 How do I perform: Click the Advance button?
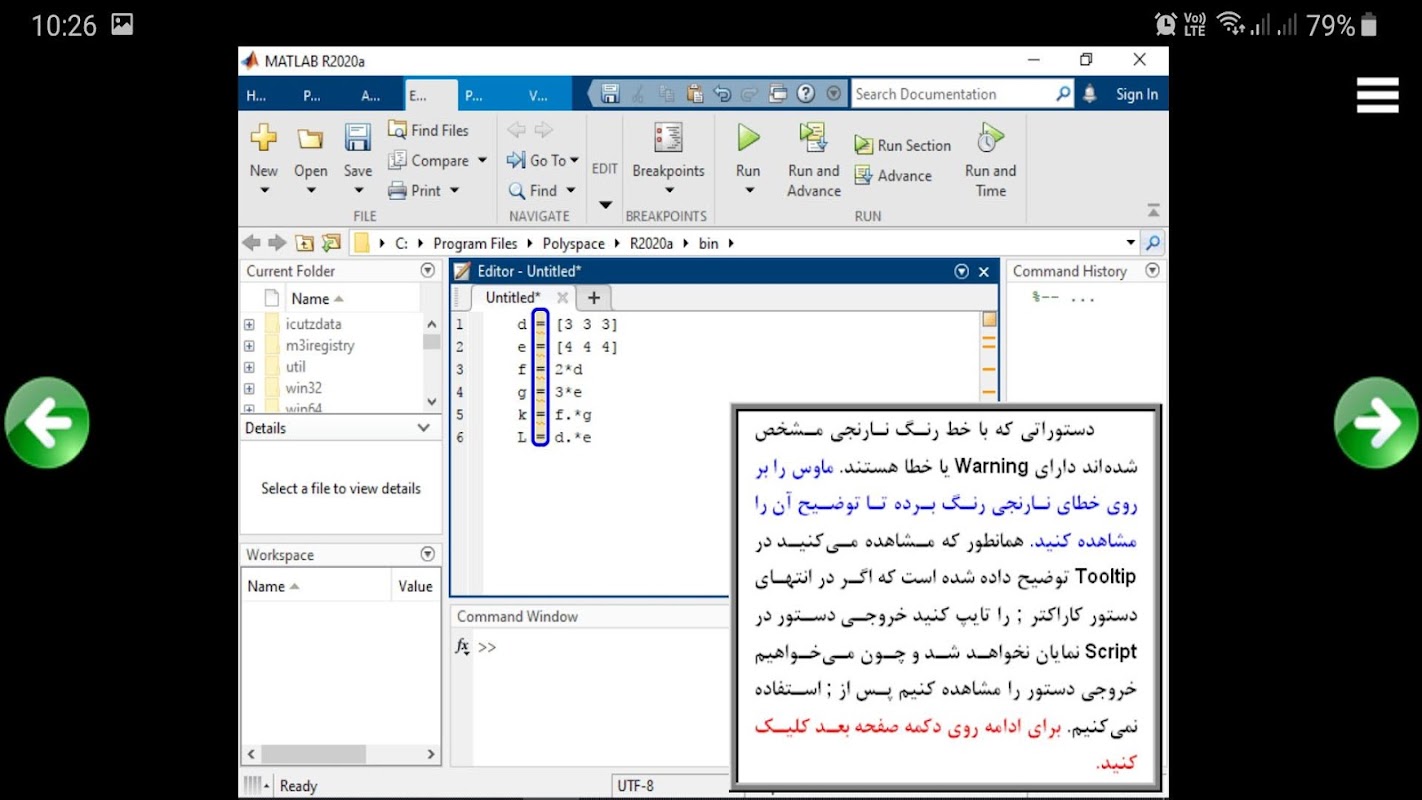tap(893, 176)
